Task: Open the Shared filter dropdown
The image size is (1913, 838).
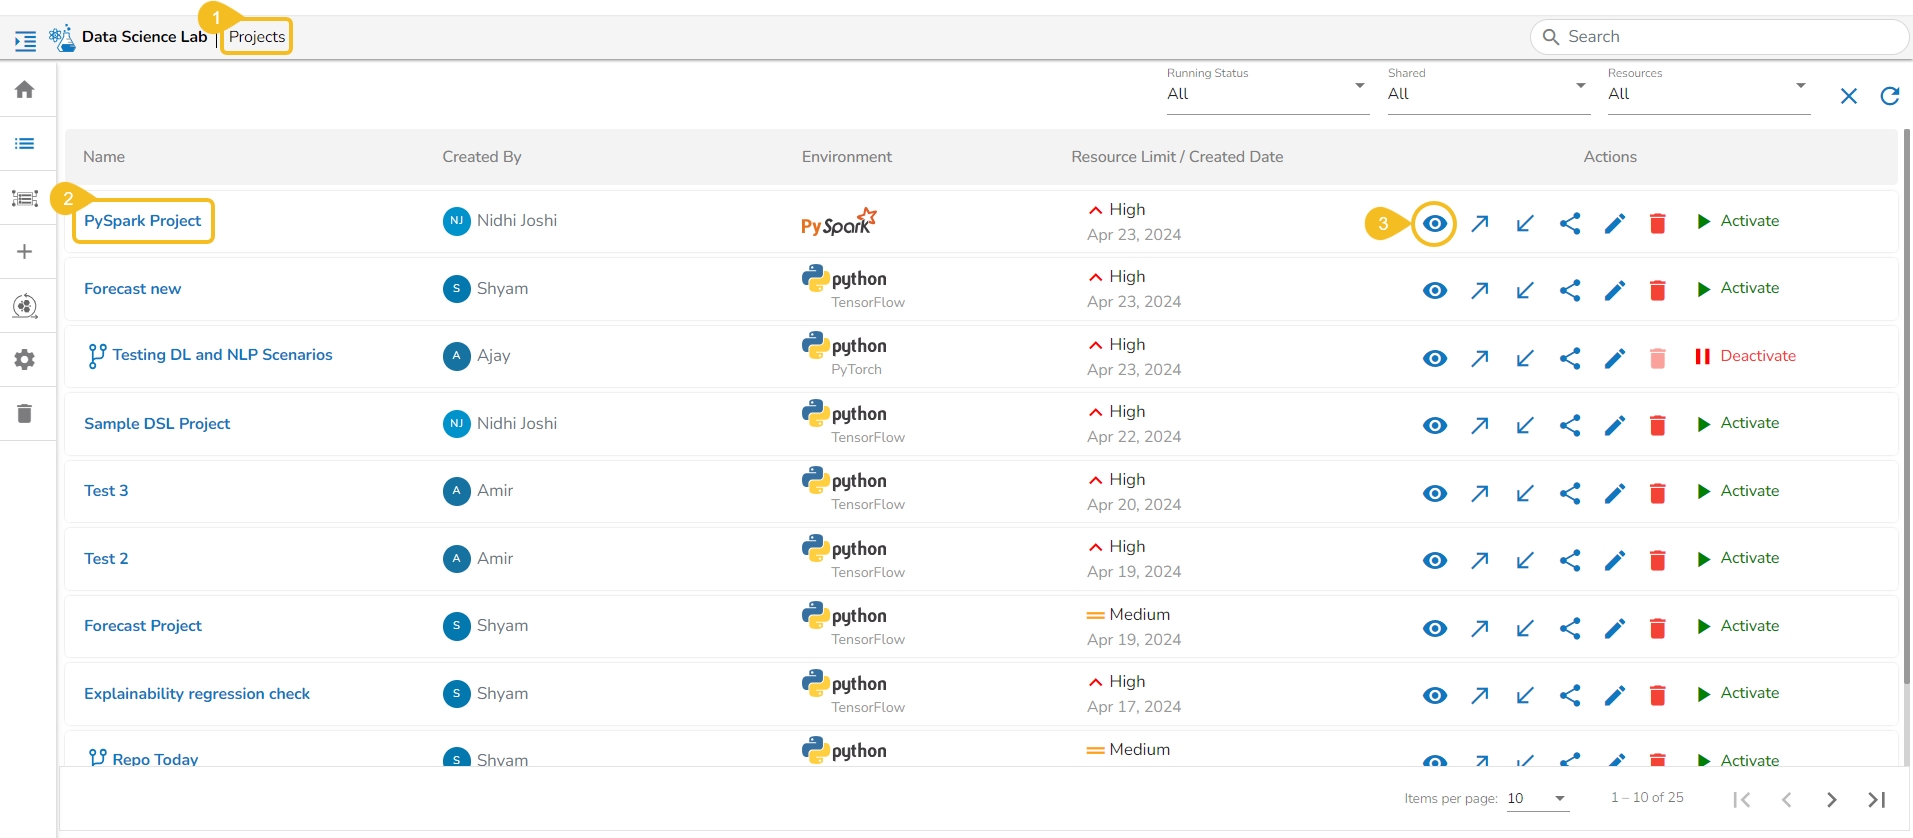Action: click(x=1487, y=94)
